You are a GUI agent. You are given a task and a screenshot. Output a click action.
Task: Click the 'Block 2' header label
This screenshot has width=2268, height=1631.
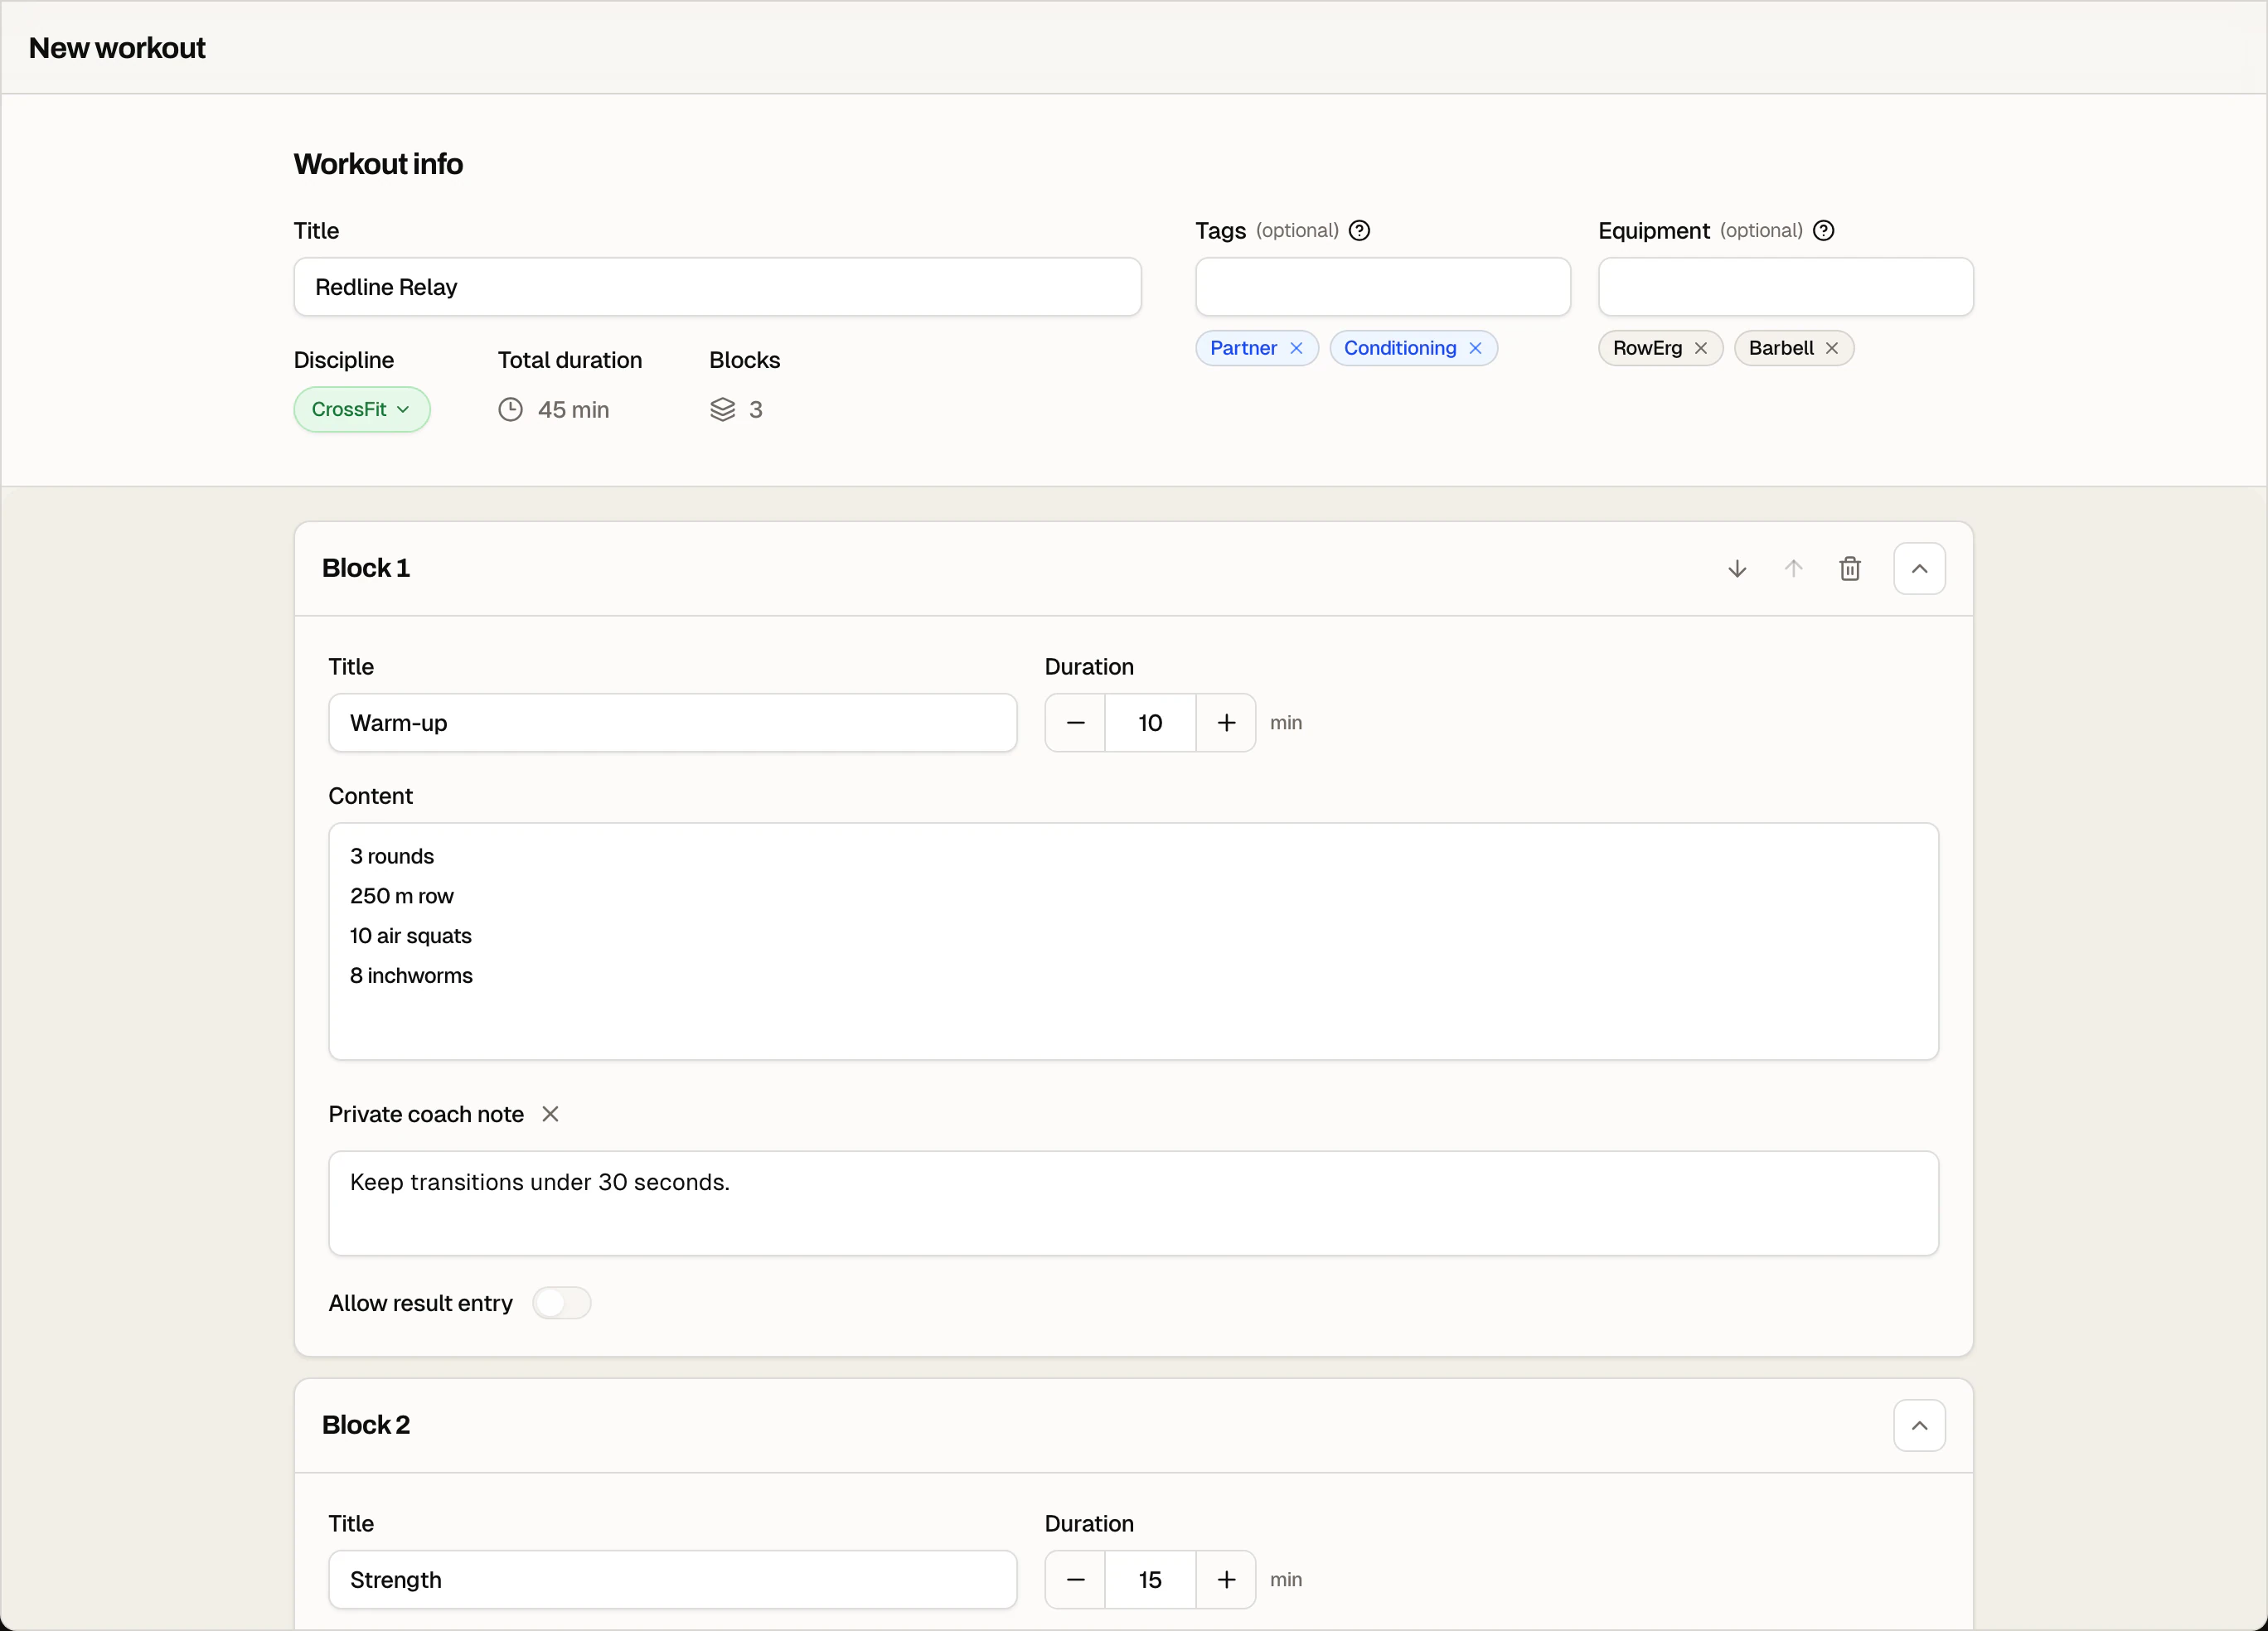pyautogui.click(x=366, y=1425)
